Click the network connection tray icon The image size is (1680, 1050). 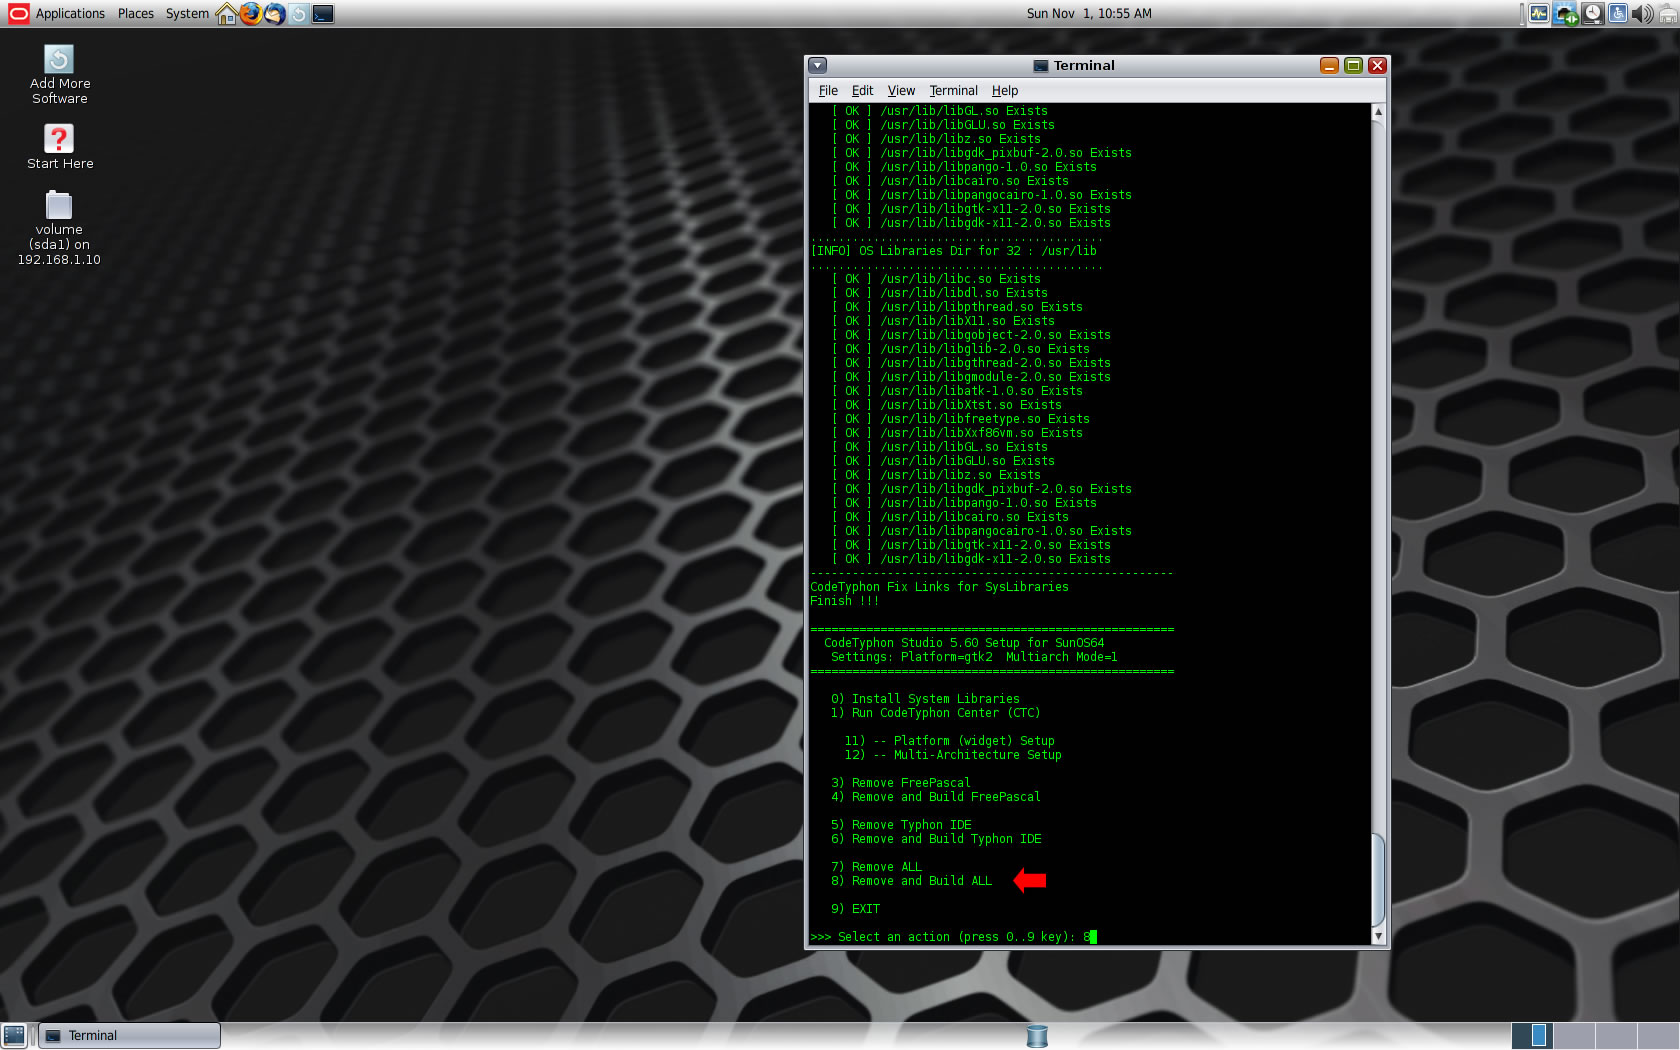coord(1565,13)
